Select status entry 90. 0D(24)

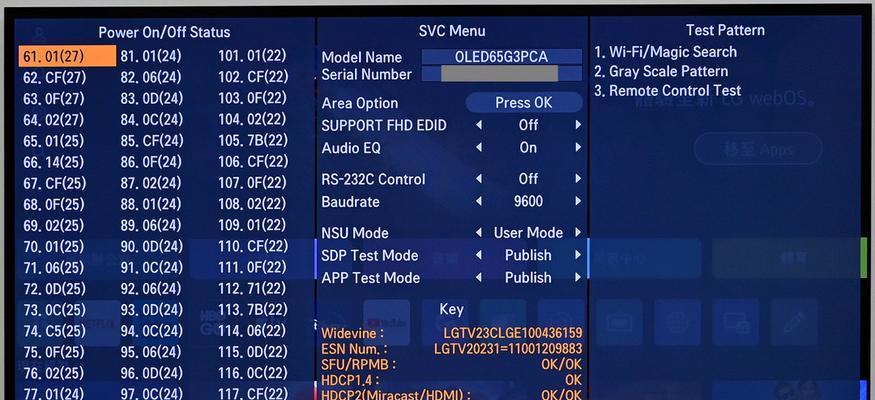152,247
